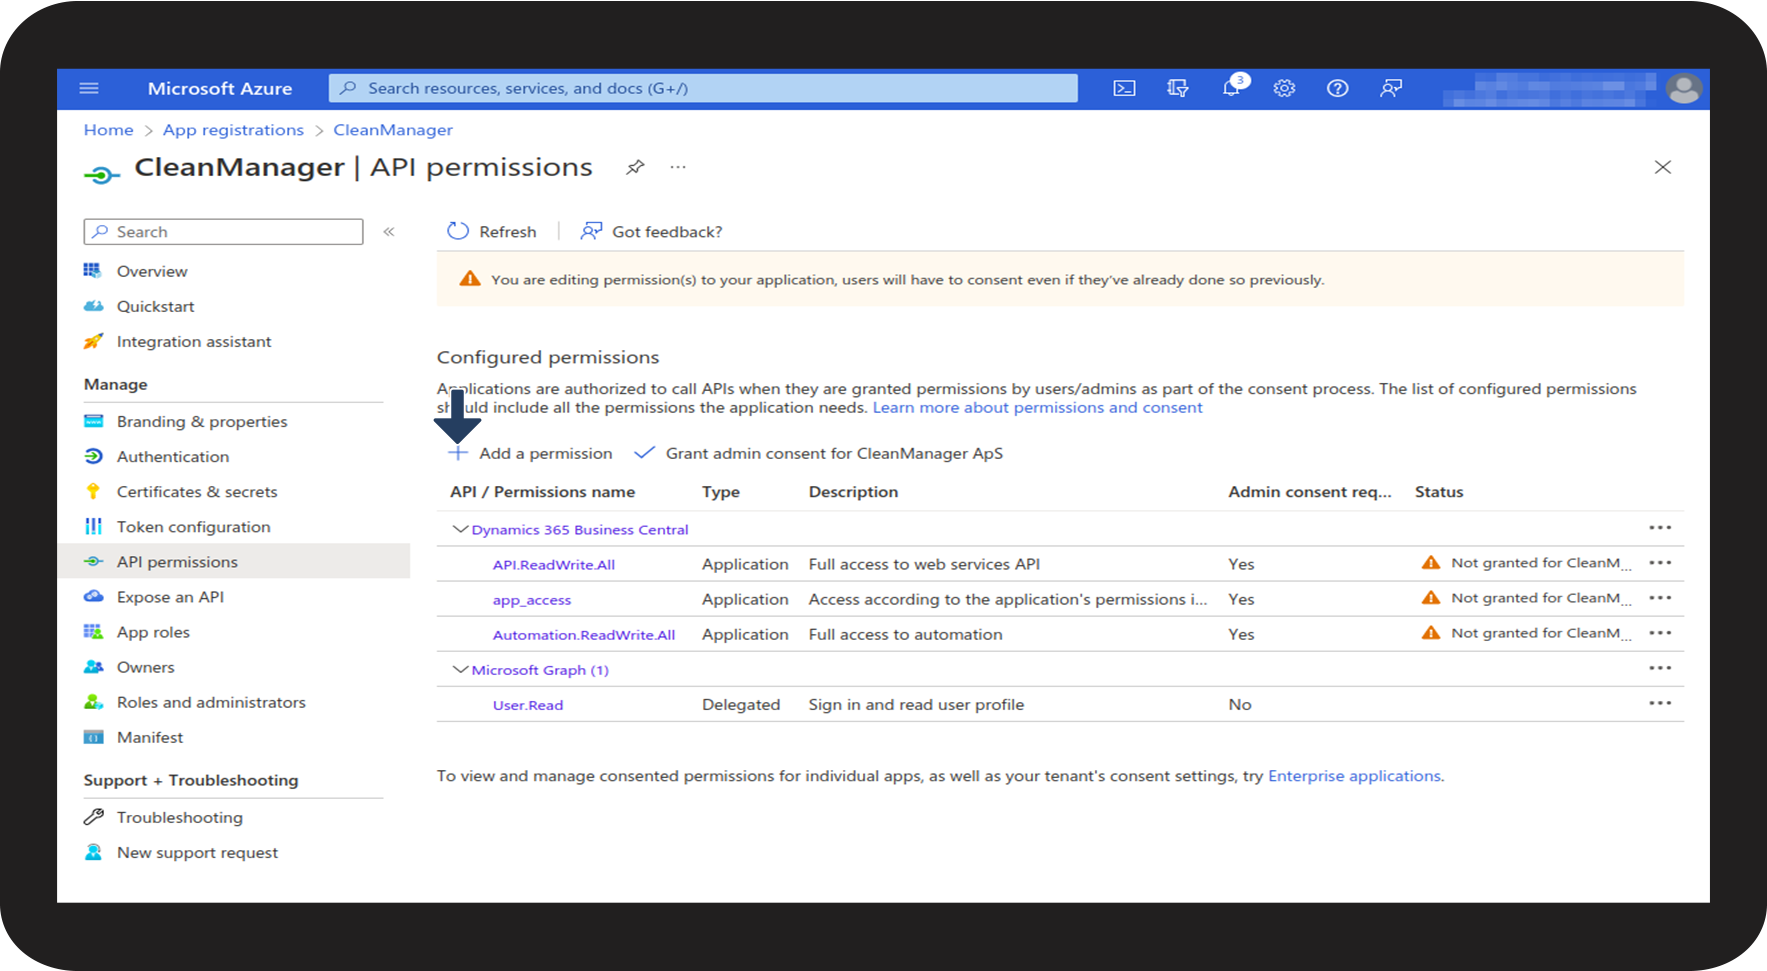The width and height of the screenshot is (1767, 971).
Task: Open more options for User.Read row
Action: [1660, 703]
